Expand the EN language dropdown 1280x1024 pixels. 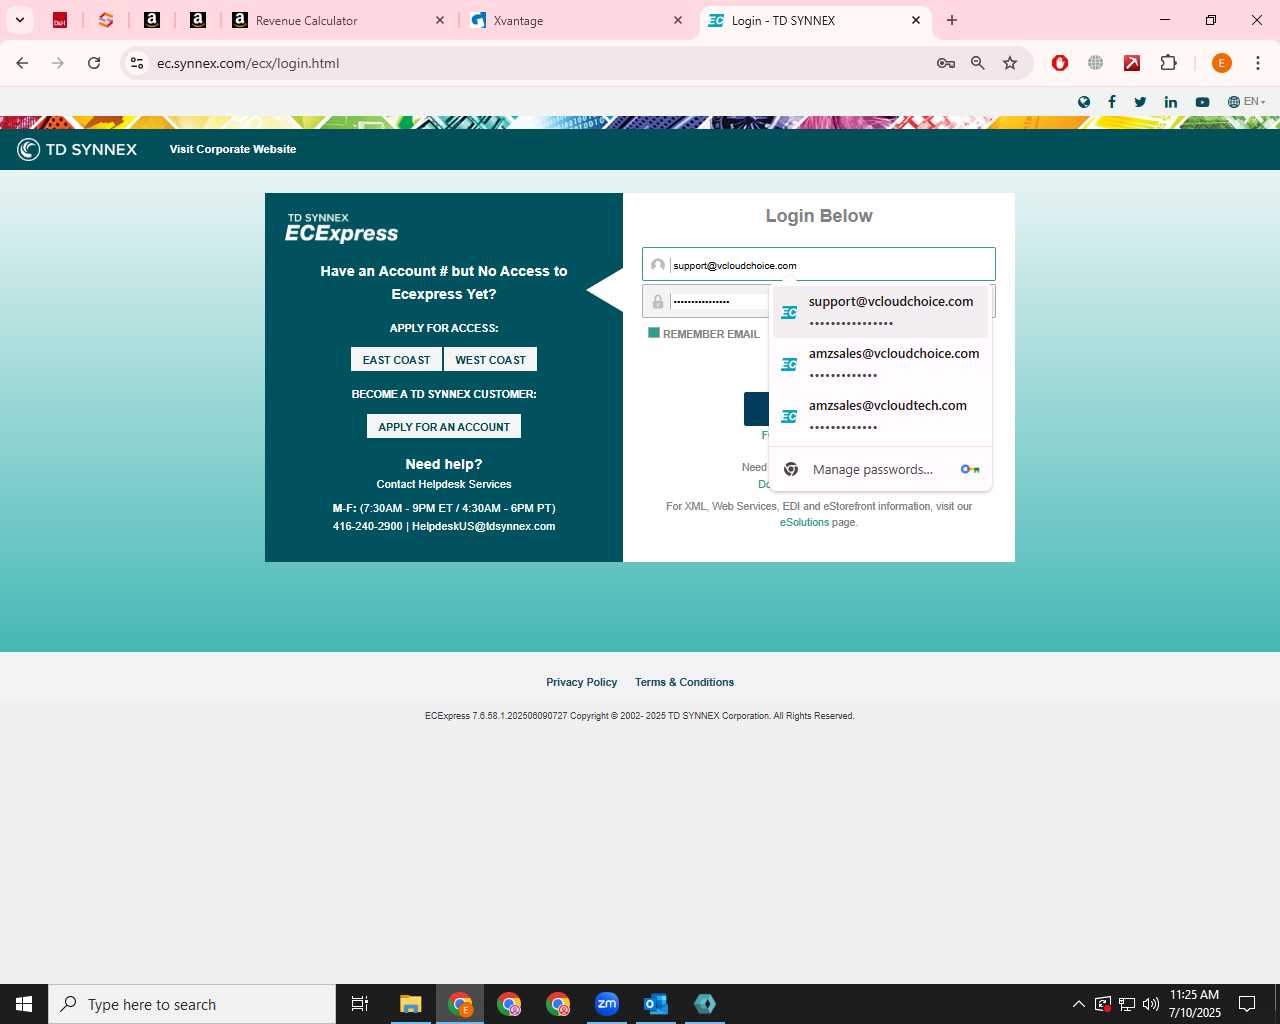pyautogui.click(x=1247, y=102)
